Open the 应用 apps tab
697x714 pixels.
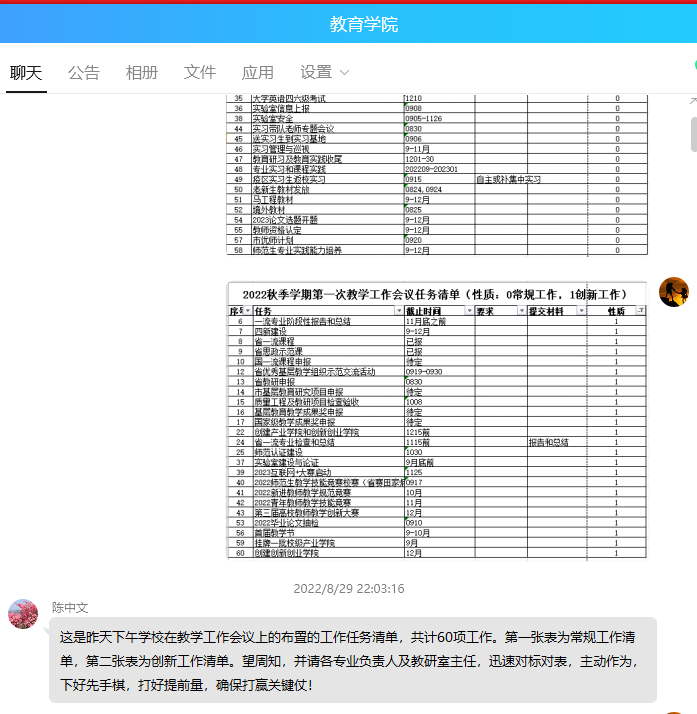tap(258, 72)
